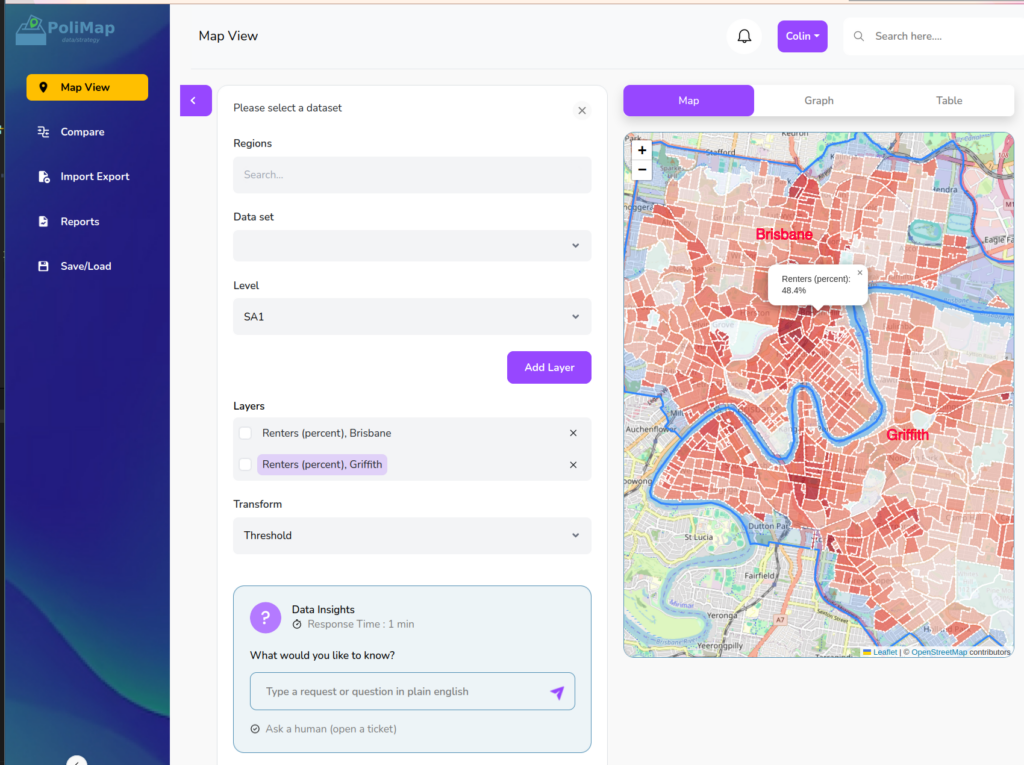
Task: Remove the Renters Griffith layer
Action: pyautogui.click(x=573, y=465)
